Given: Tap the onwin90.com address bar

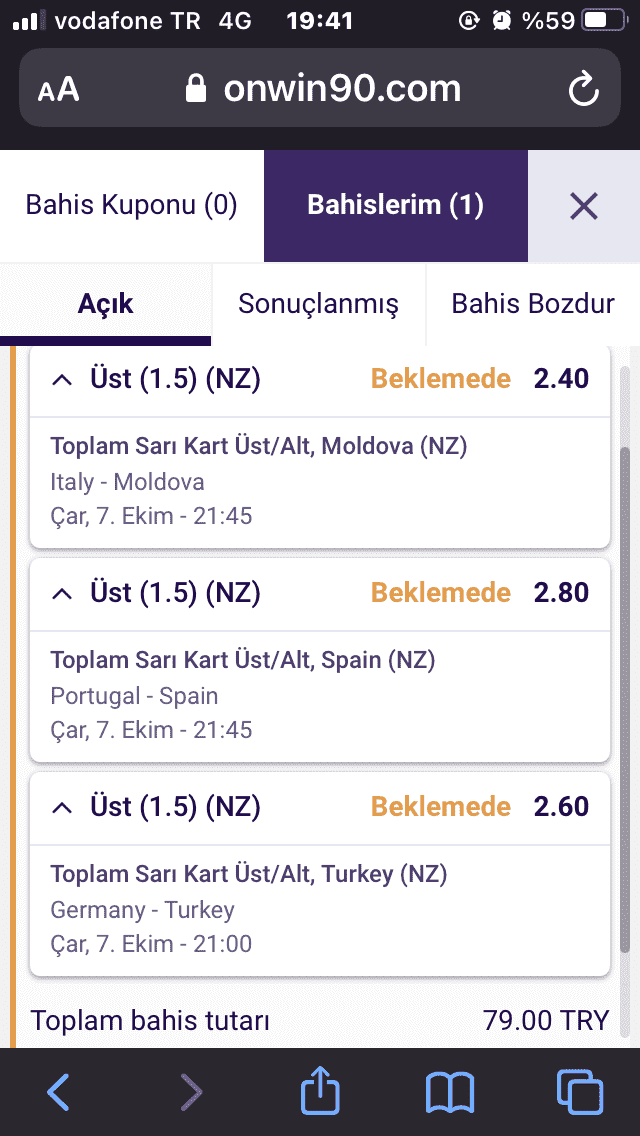Looking at the screenshot, I should [320, 88].
